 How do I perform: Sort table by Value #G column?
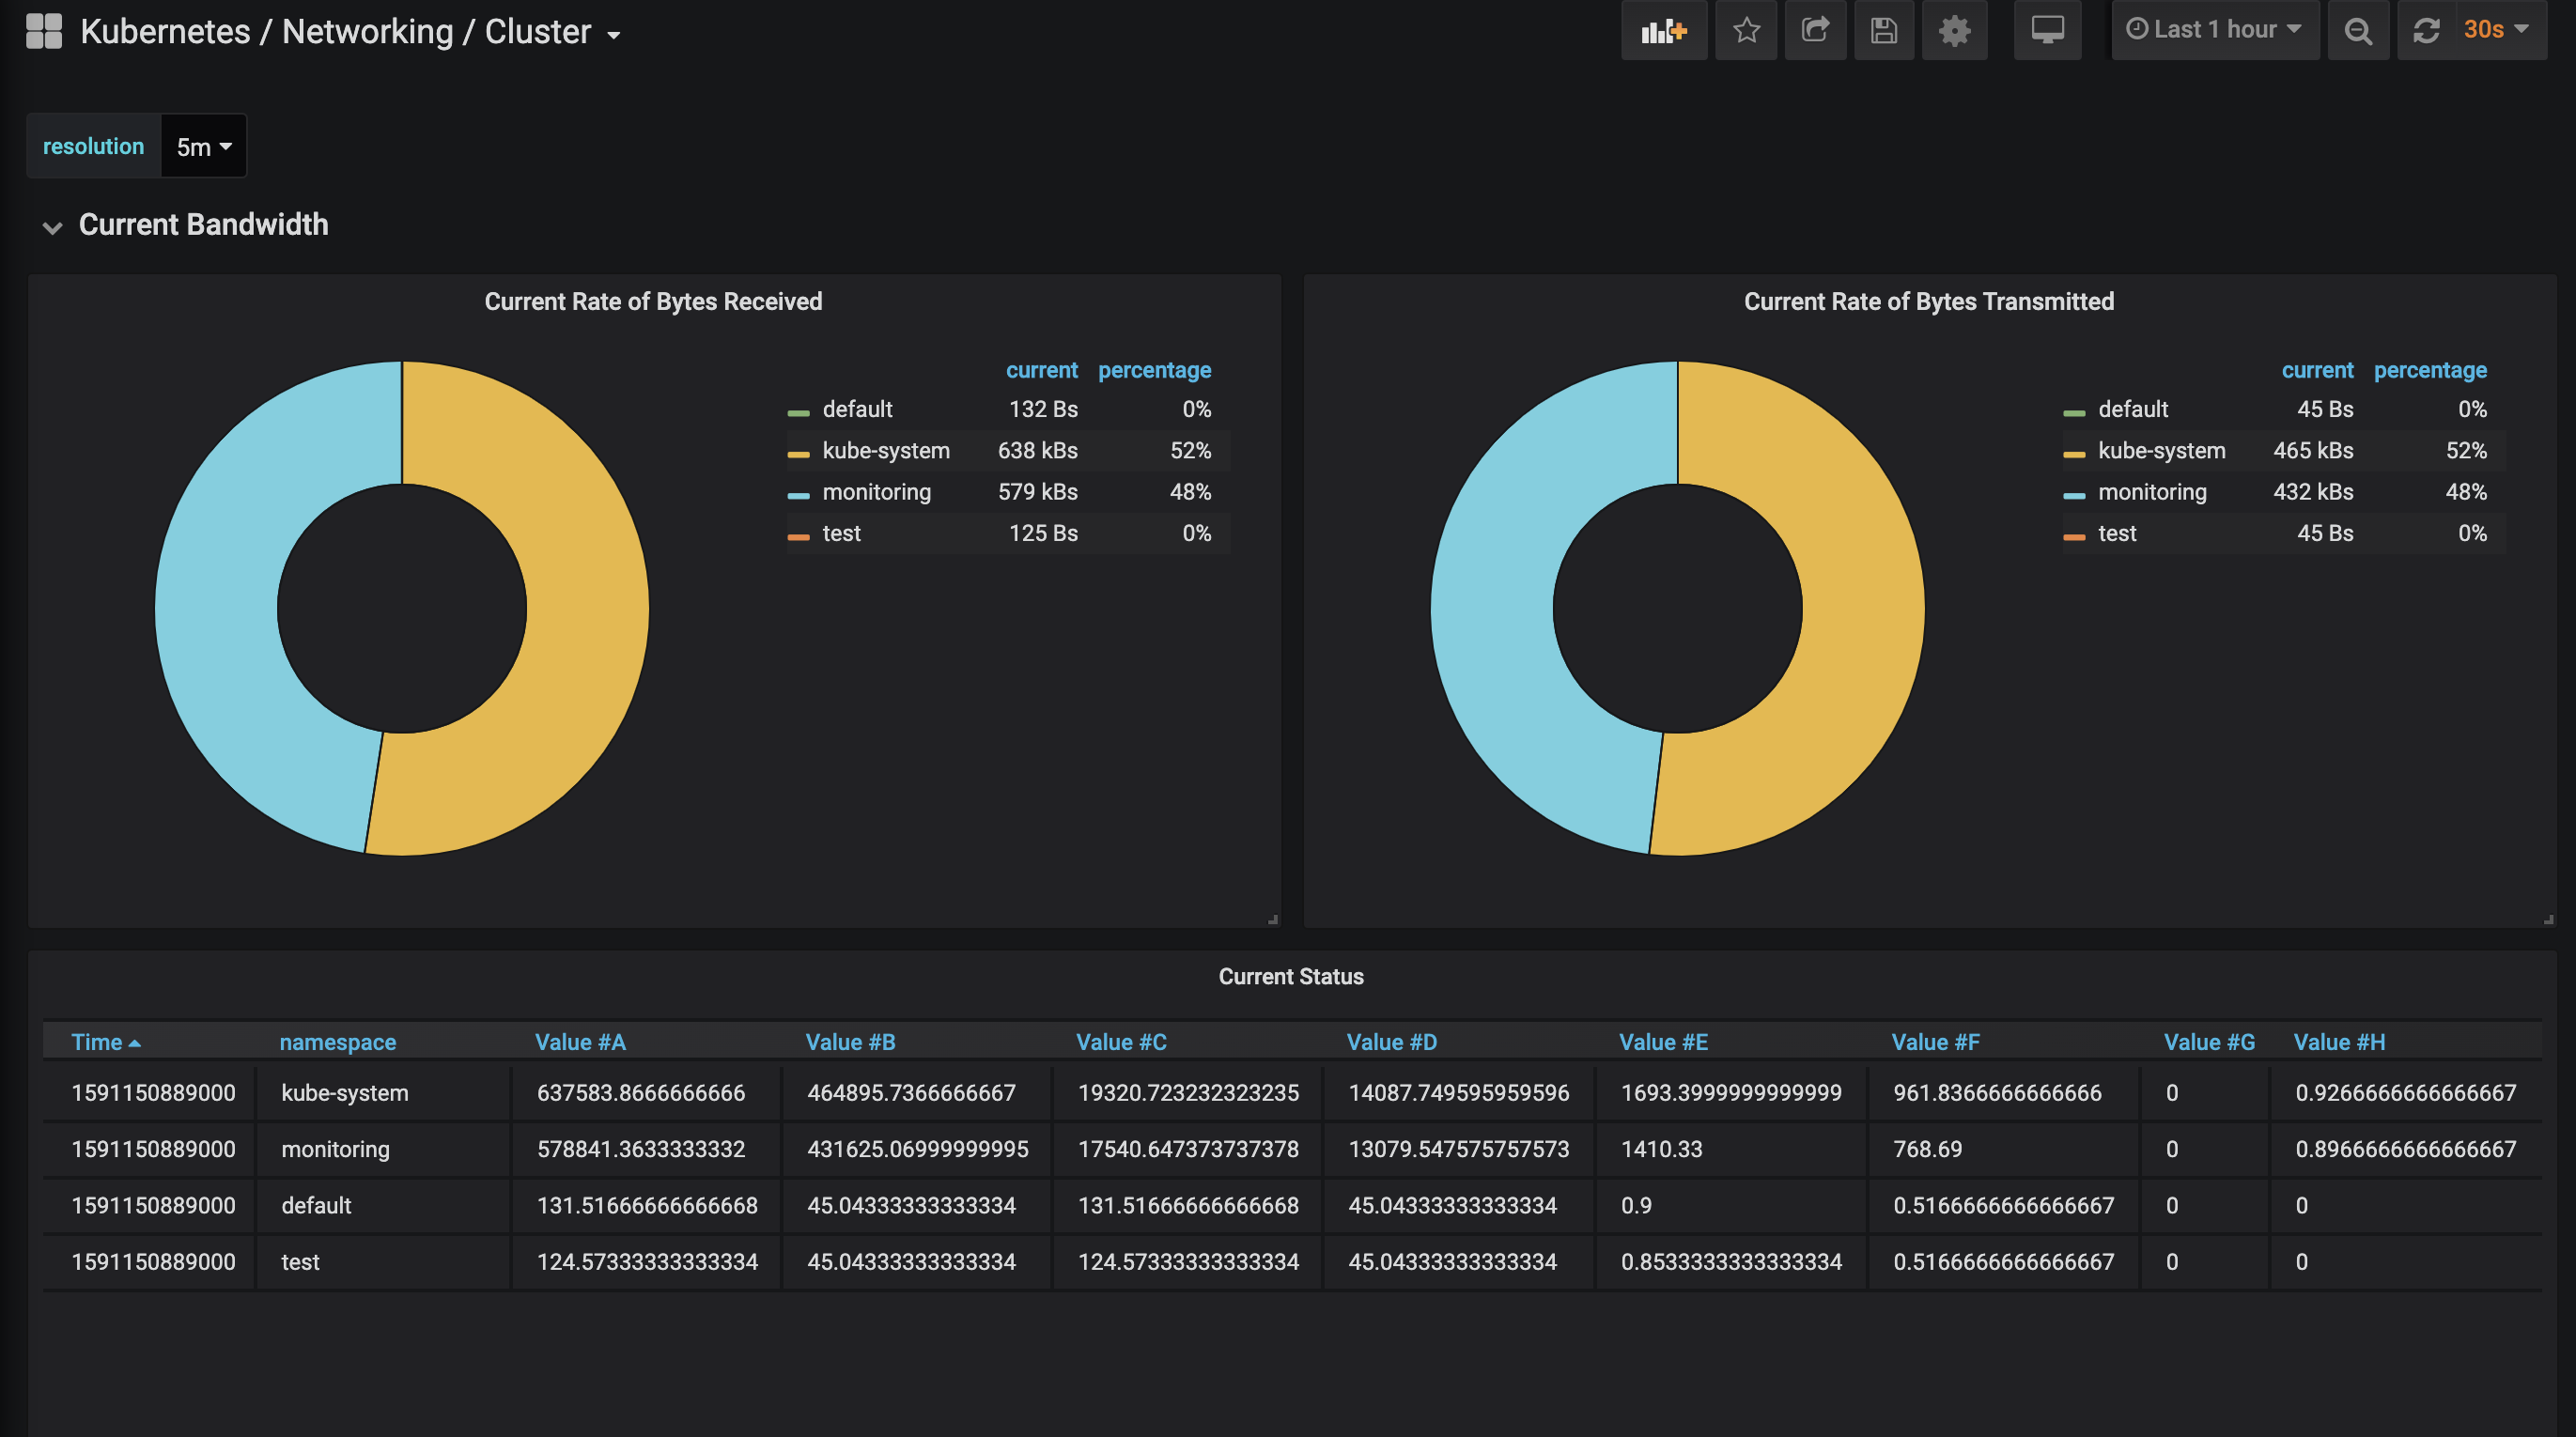(x=2209, y=1042)
